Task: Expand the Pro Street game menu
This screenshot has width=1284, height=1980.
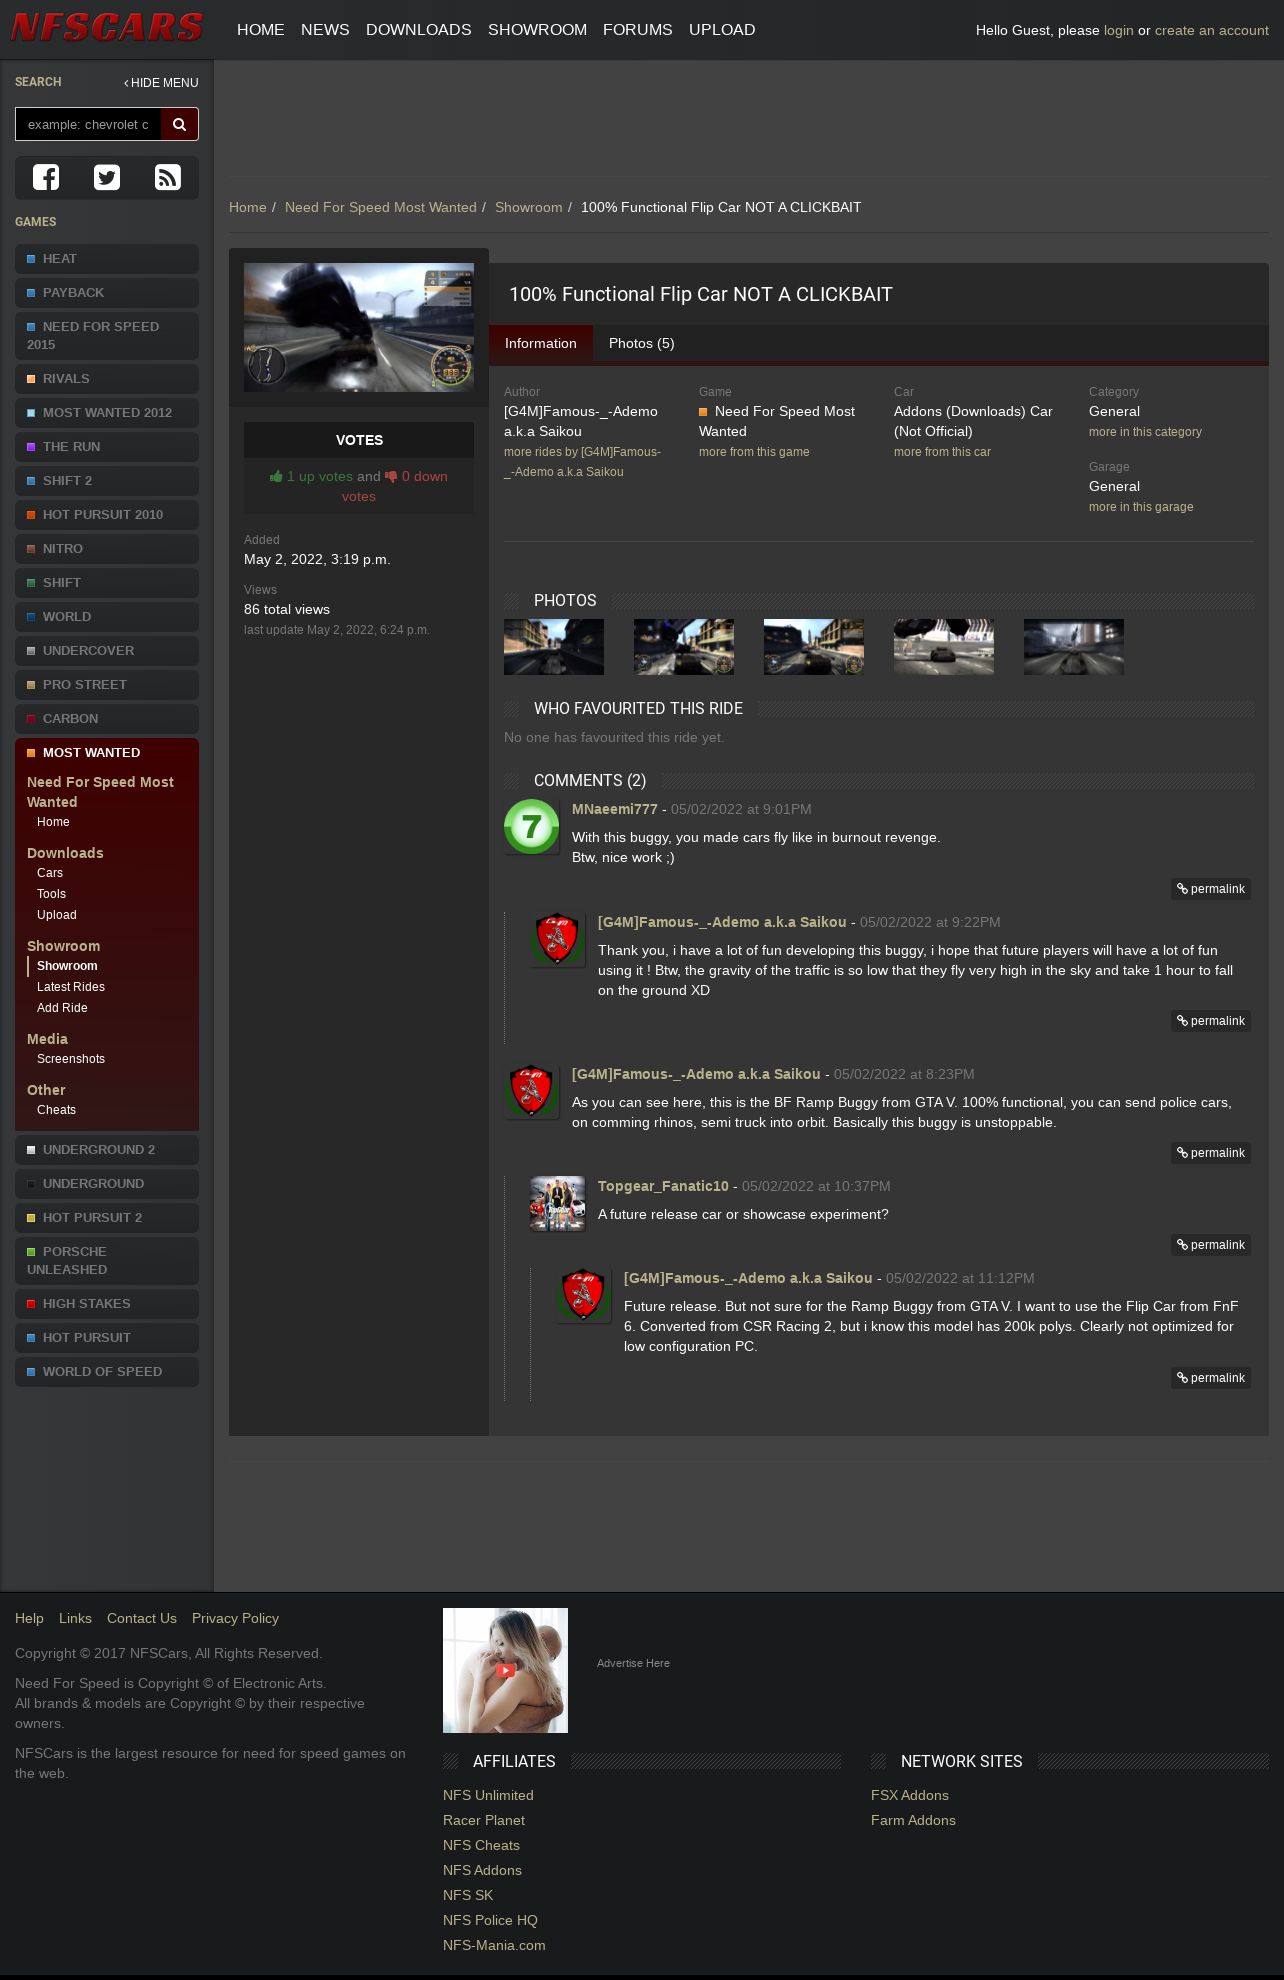Action: pyautogui.click(x=107, y=685)
